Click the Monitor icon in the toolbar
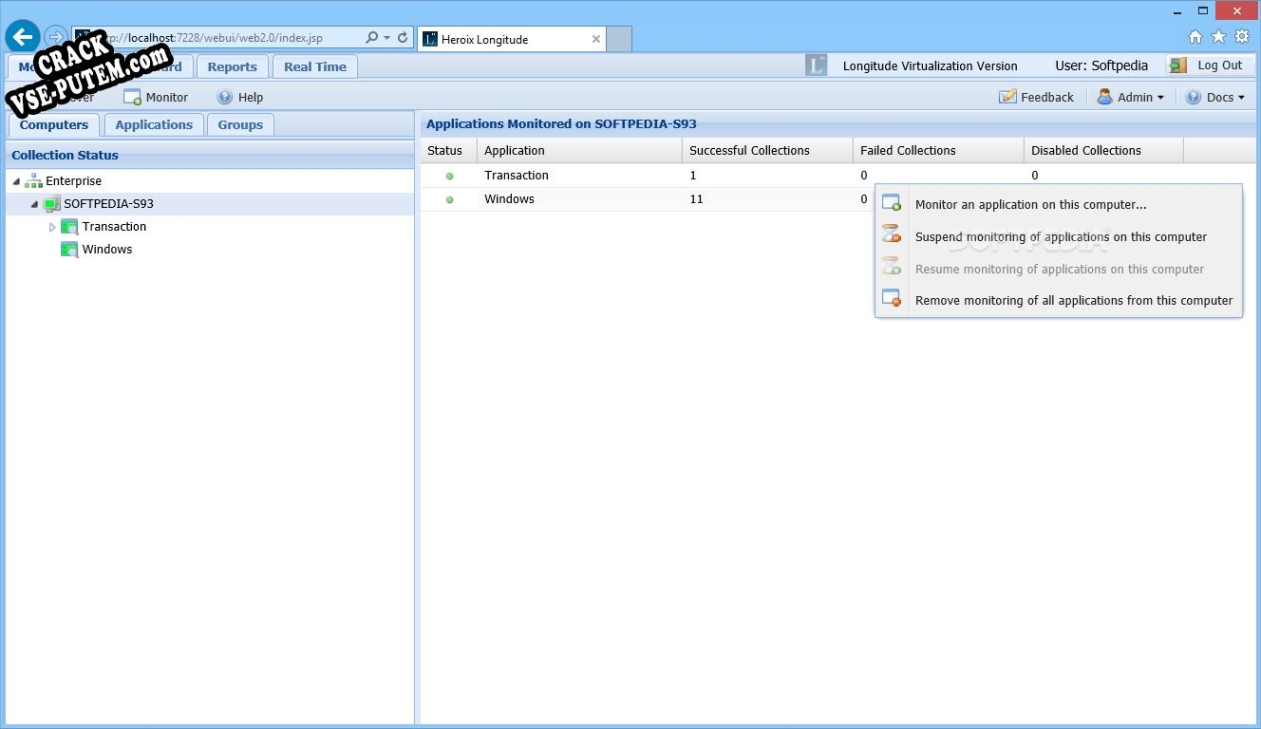This screenshot has height=729, width=1261. [131, 97]
